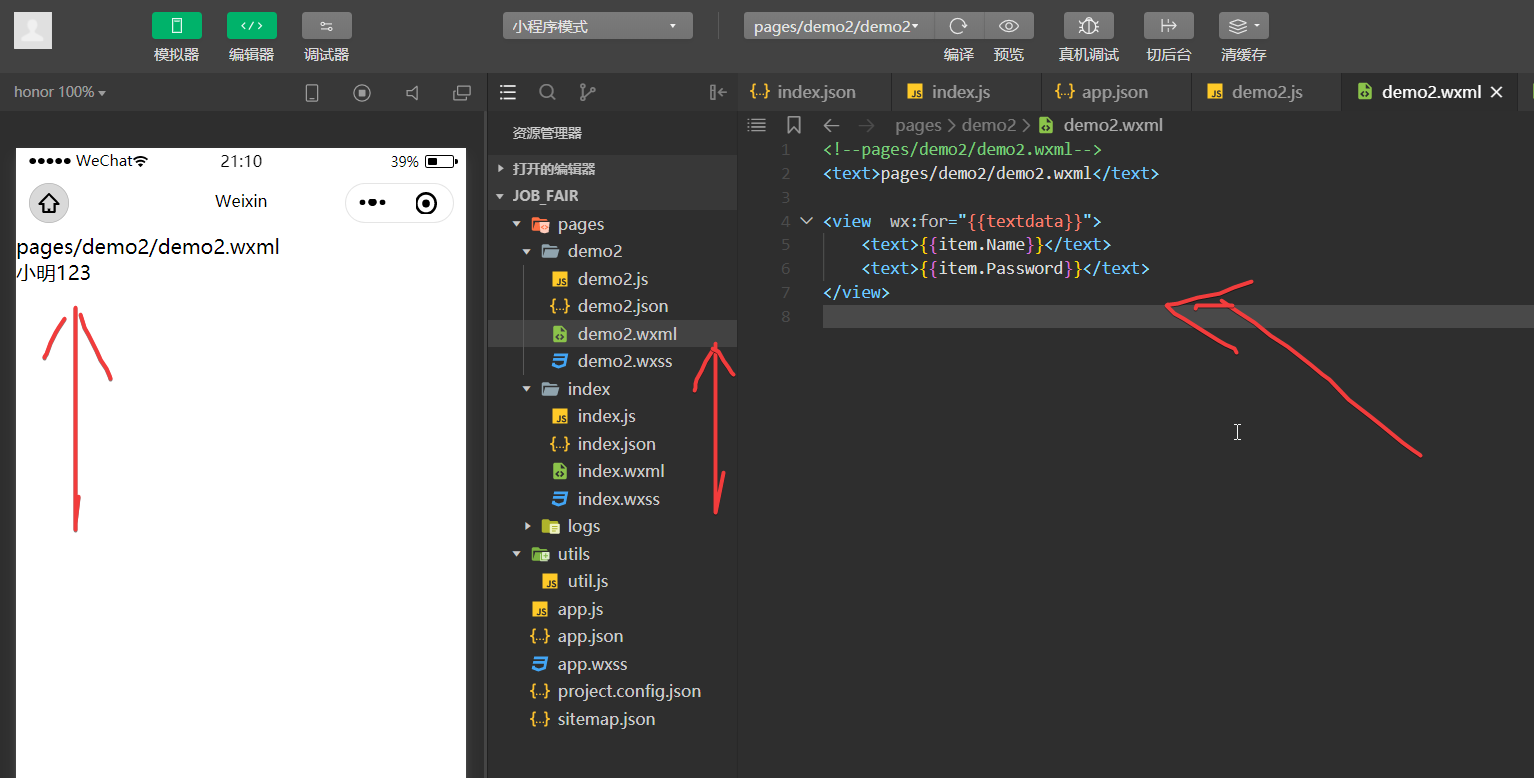Place cursor on editor line 8
Viewport: 1534px width, 778px height.
[x=1178, y=316]
